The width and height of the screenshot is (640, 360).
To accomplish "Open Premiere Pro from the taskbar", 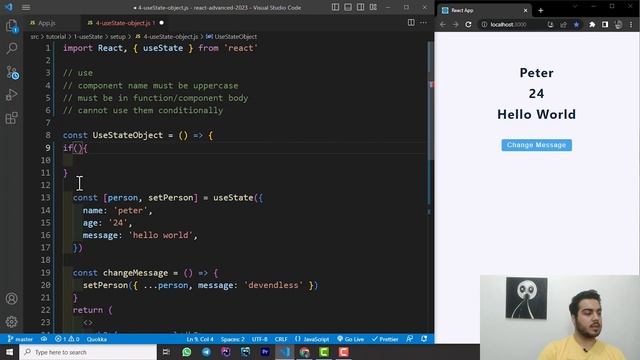I will [x=265, y=352].
